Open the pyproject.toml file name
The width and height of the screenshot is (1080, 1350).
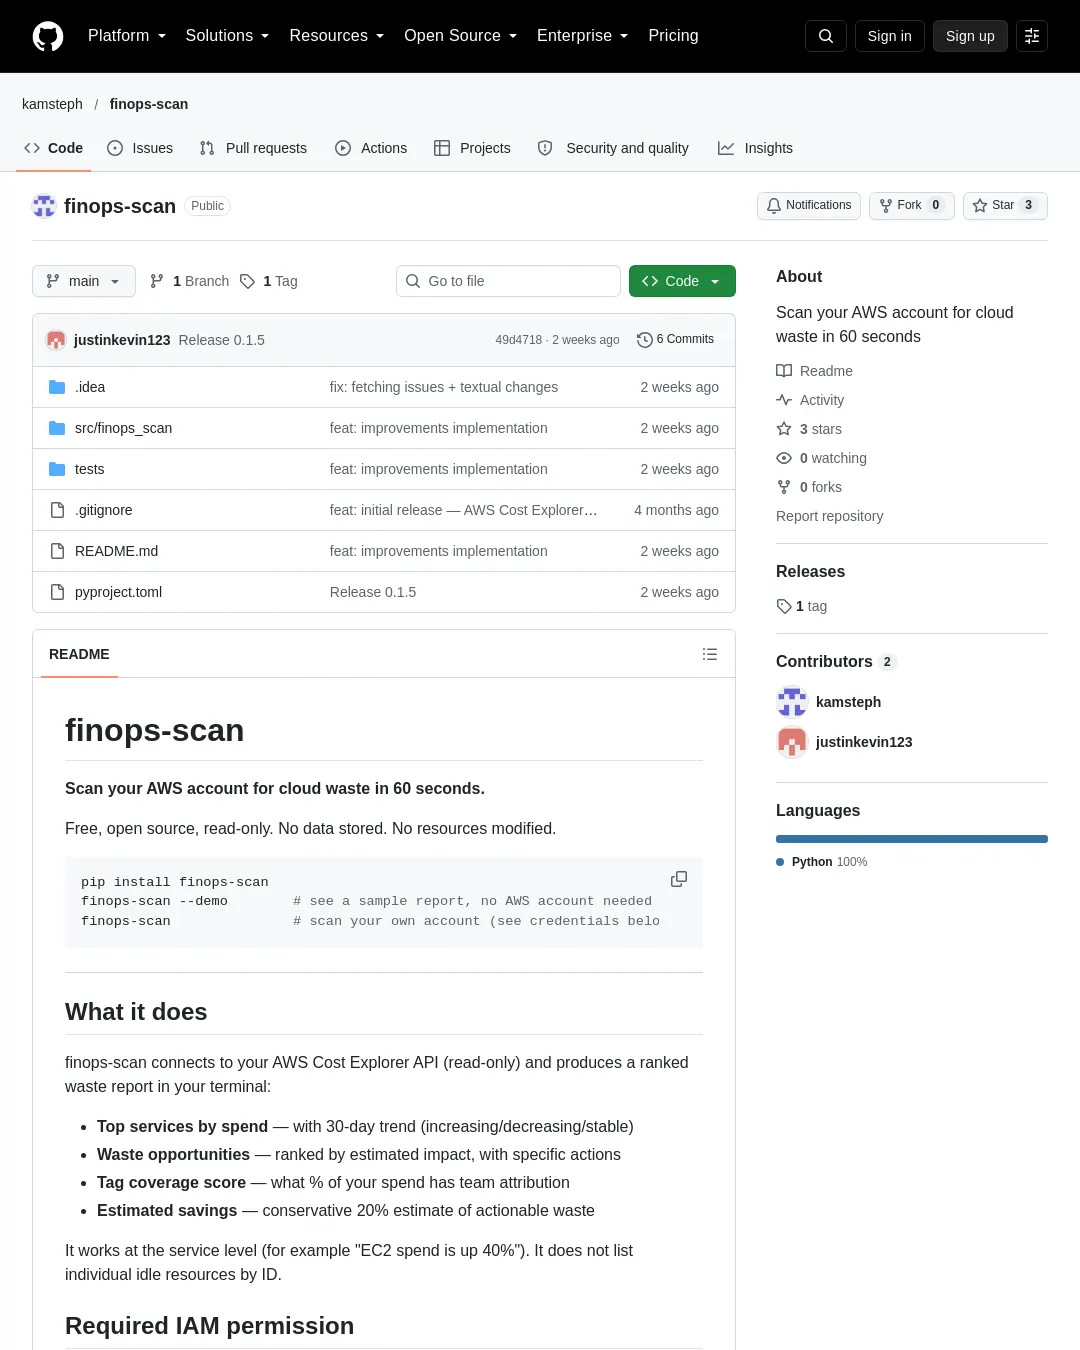tap(118, 592)
